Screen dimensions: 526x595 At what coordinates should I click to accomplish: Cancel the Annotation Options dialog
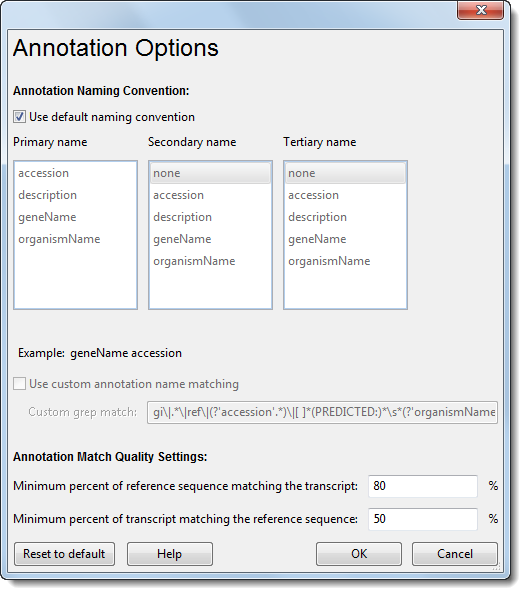click(455, 554)
